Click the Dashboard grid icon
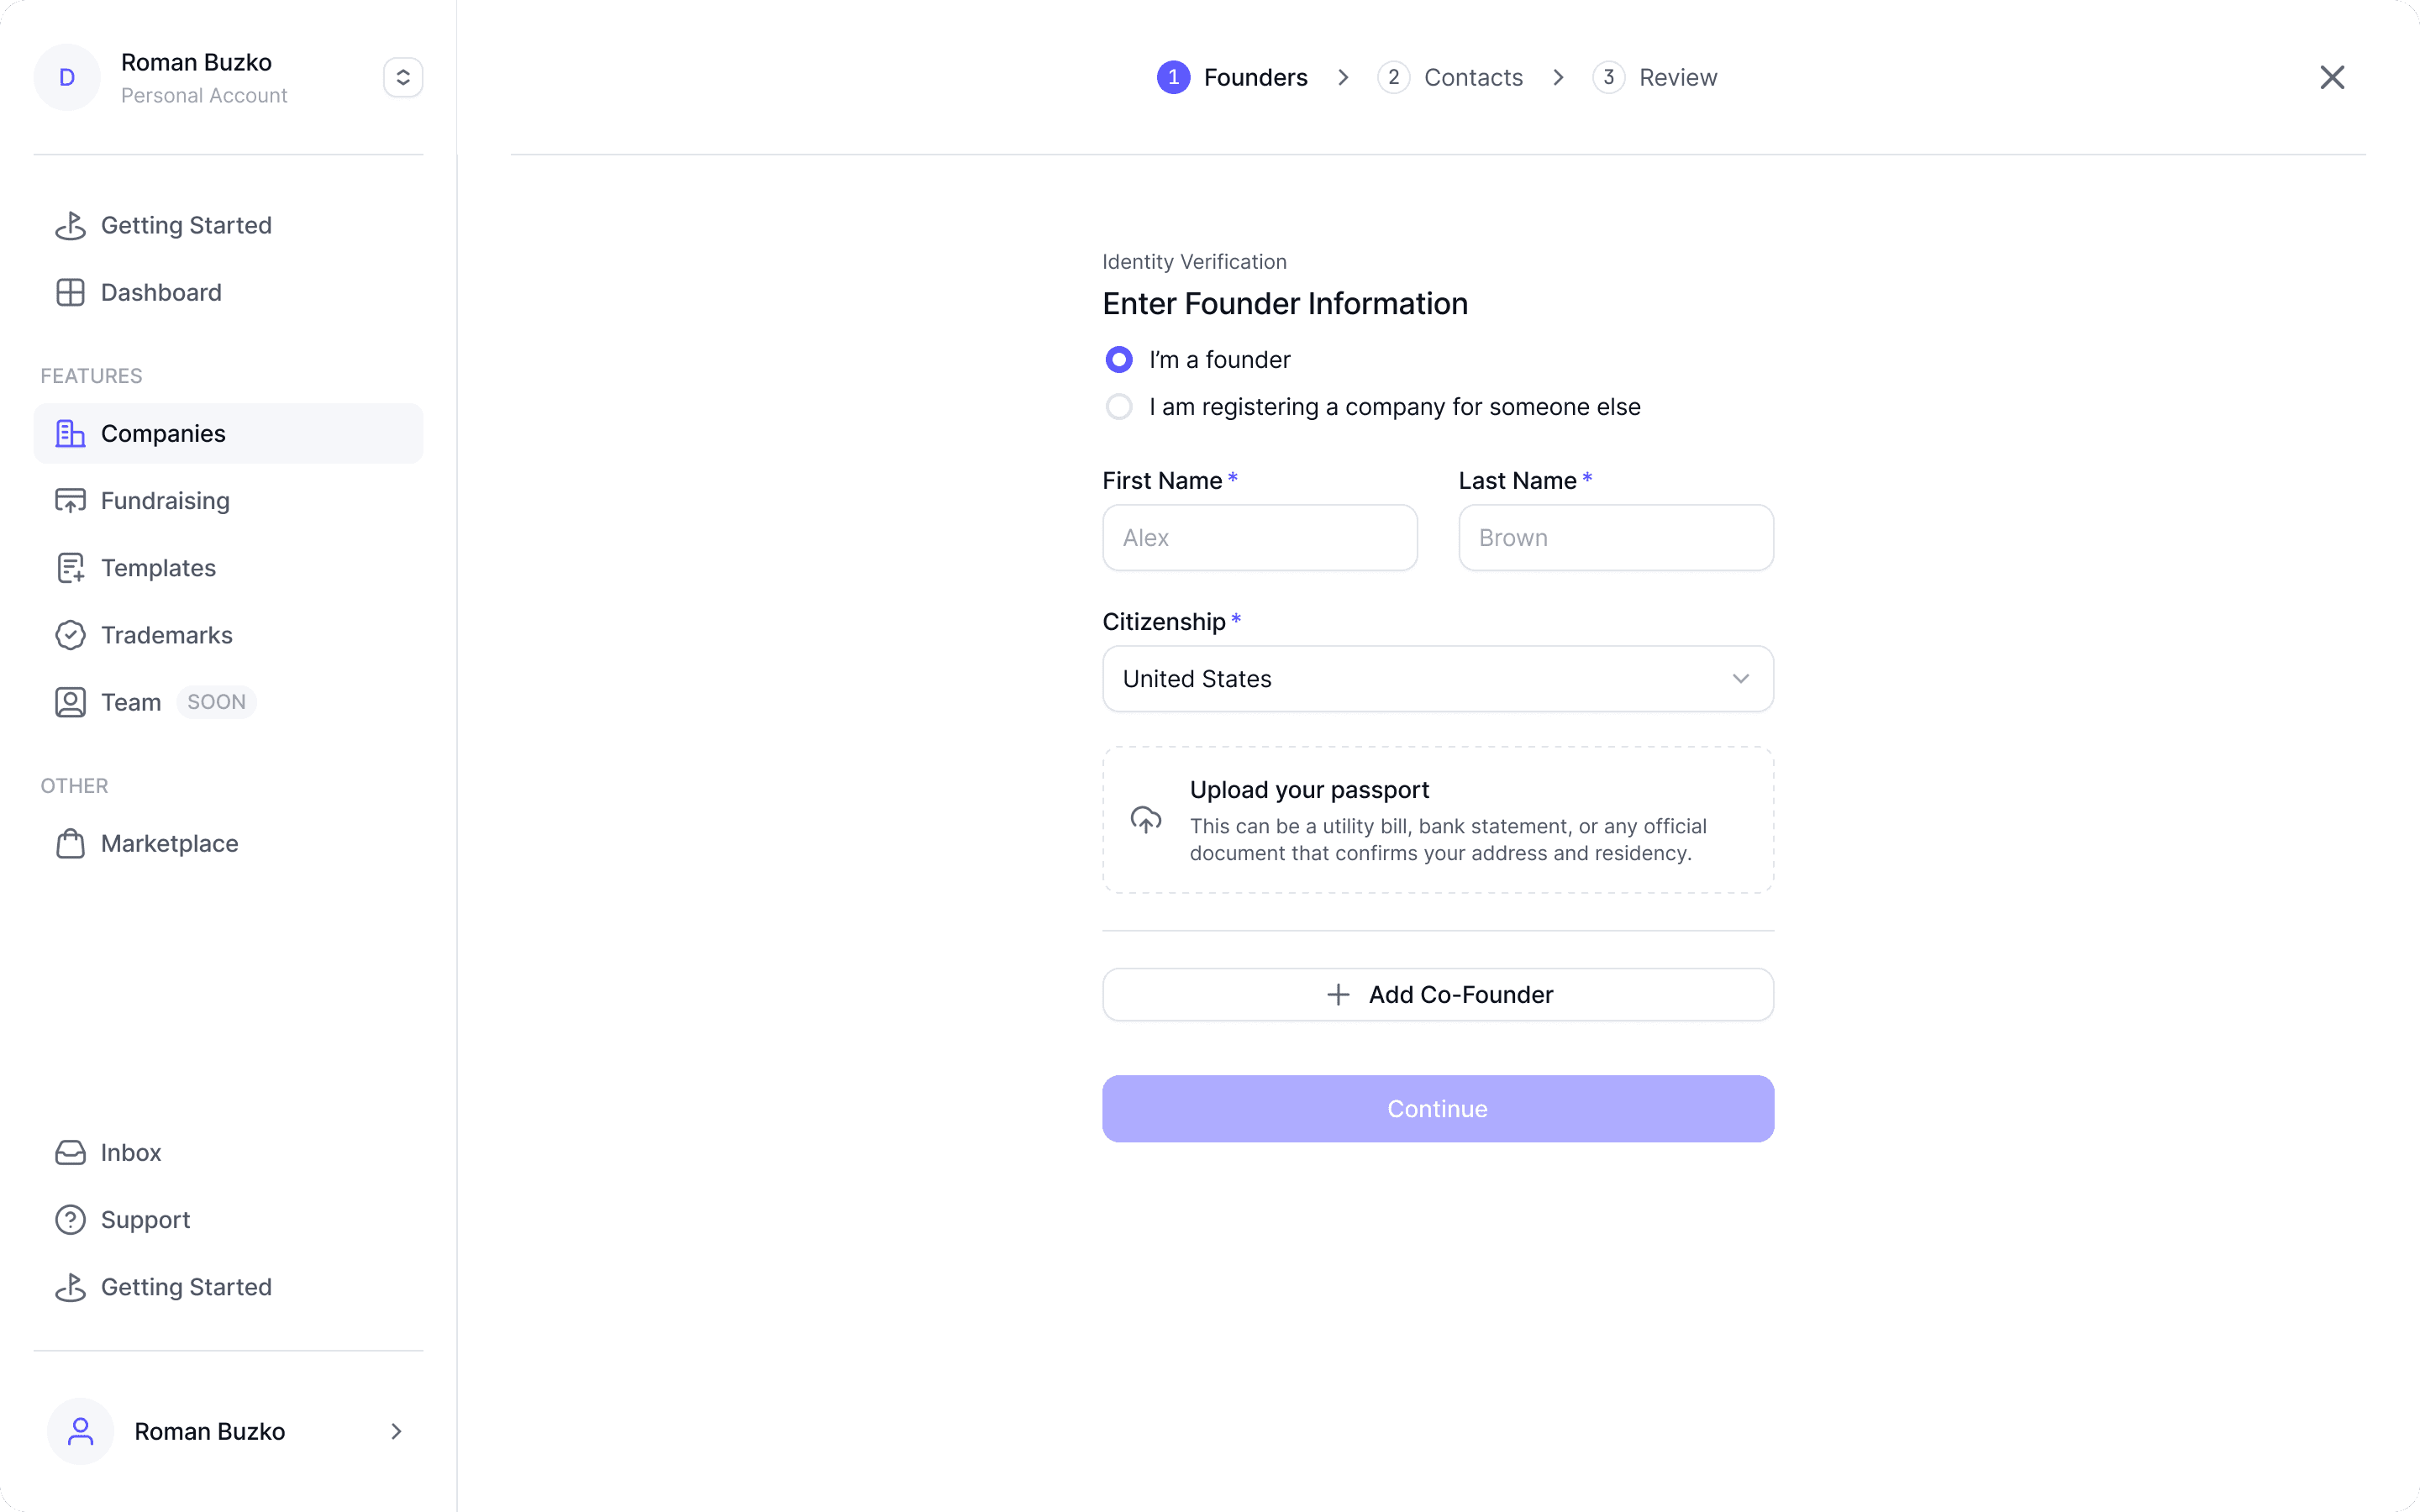The width and height of the screenshot is (2420, 1512). [70, 292]
